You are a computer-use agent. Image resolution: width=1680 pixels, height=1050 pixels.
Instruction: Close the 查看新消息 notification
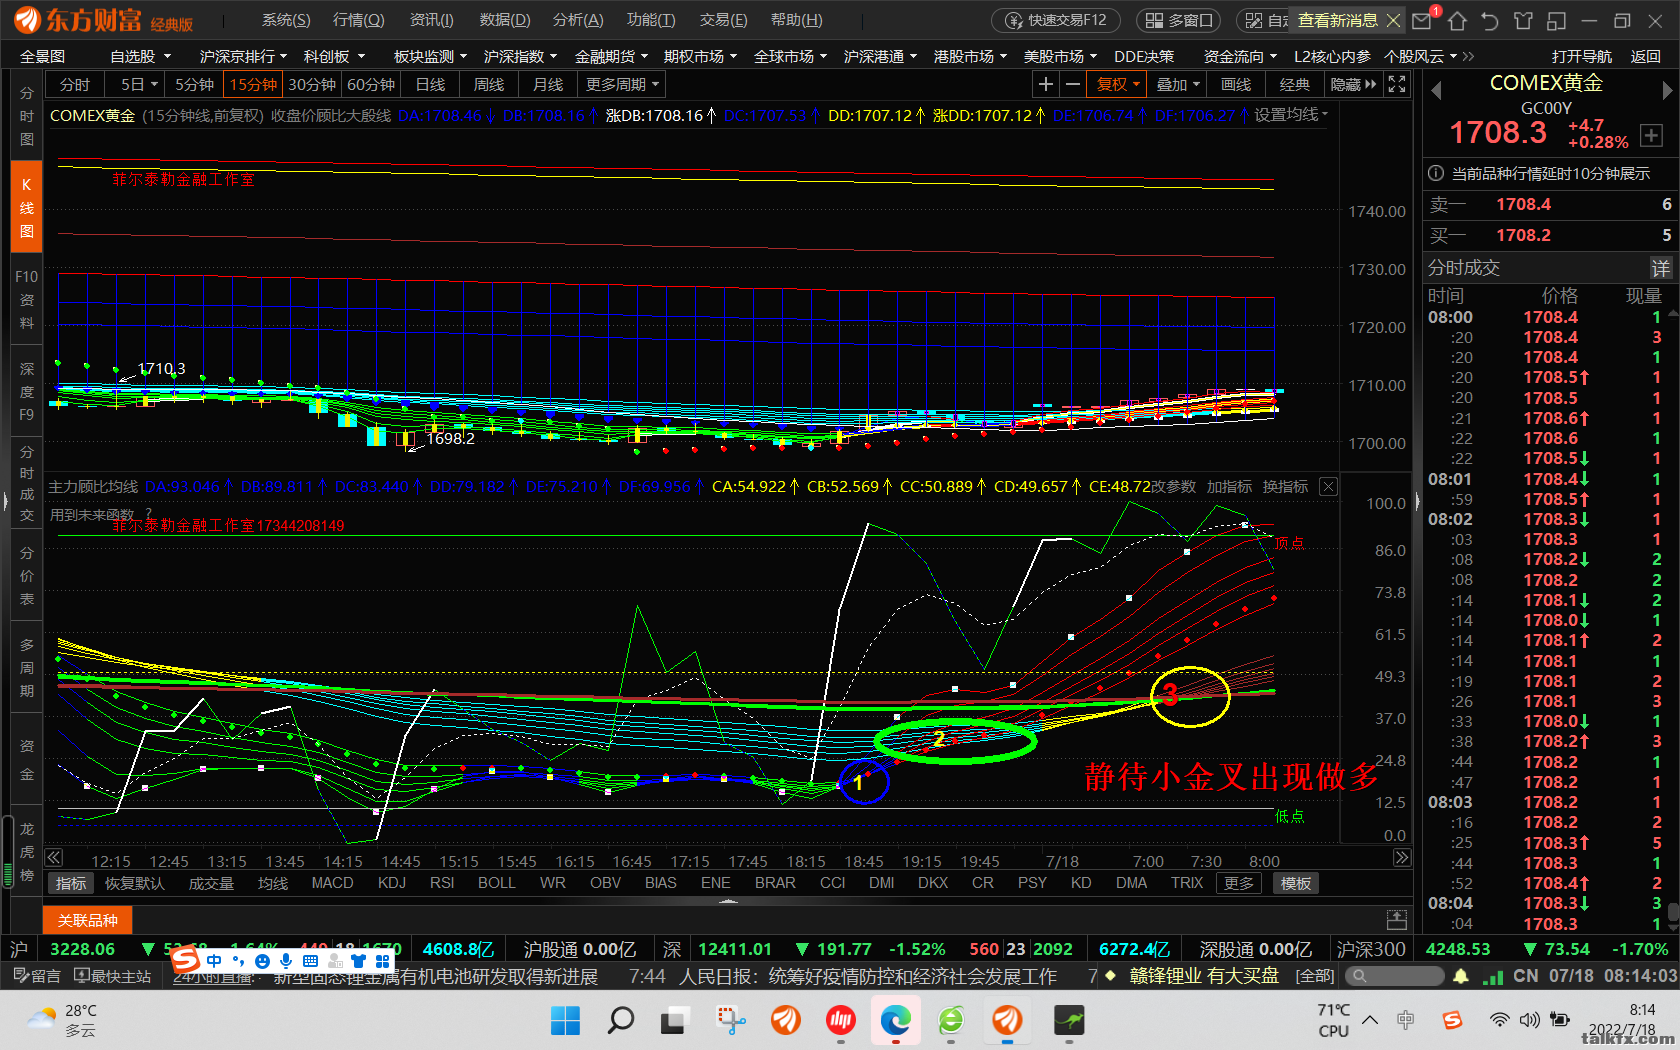pyautogui.click(x=1393, y=20)
